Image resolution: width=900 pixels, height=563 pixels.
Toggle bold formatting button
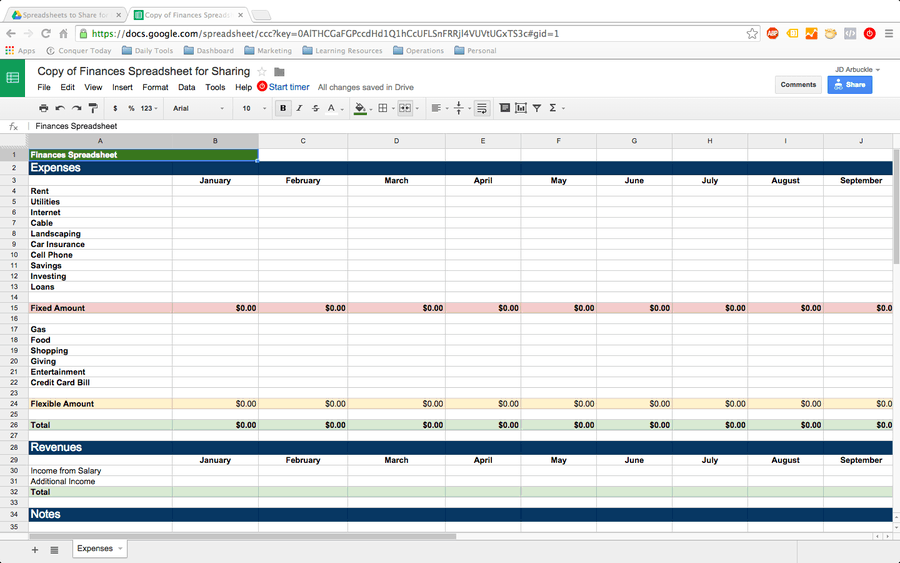[x=283, y=108]
